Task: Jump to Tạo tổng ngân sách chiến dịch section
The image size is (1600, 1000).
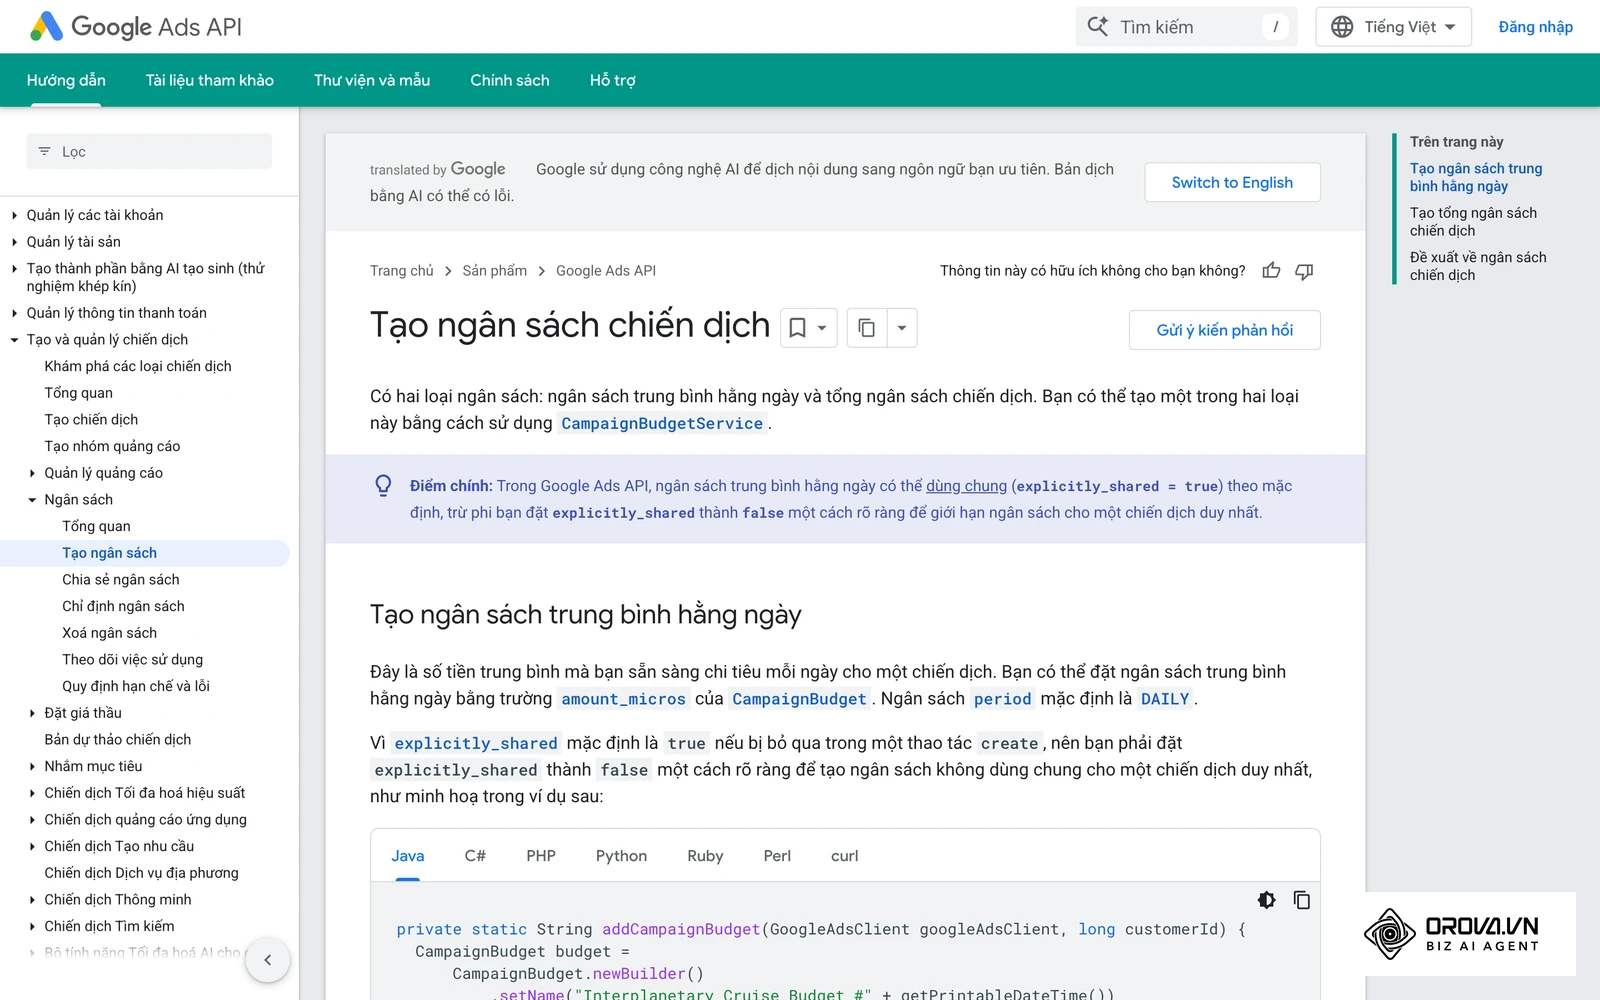Action: pyautogui.click(x=1473, y=222)
